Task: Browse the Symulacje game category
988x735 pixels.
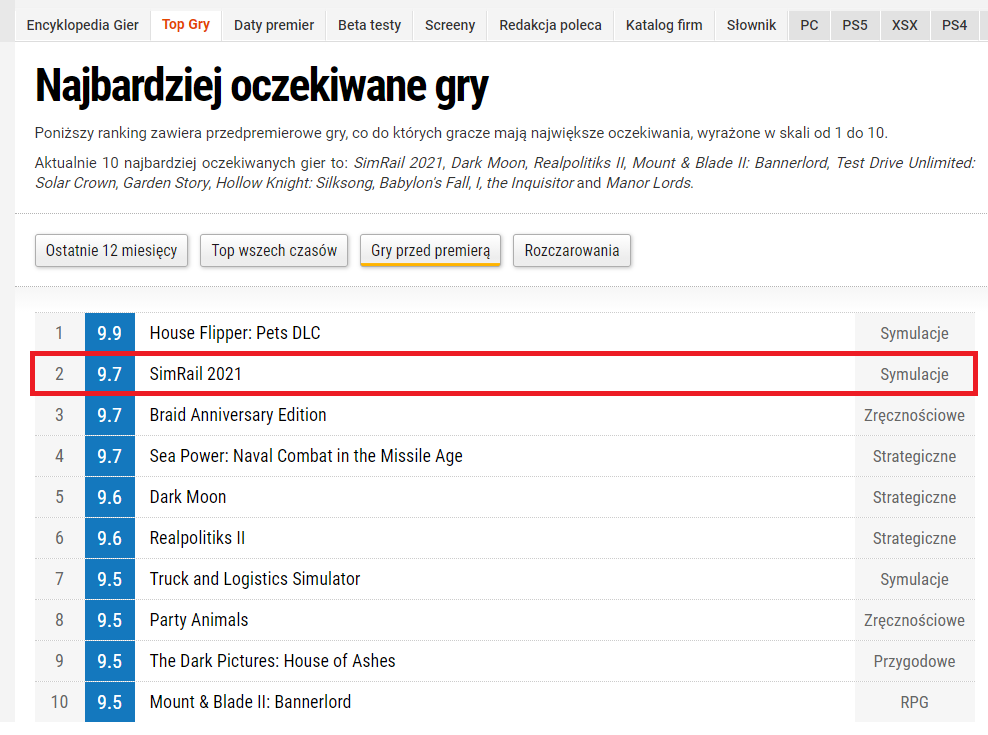Action: point(914,332)
